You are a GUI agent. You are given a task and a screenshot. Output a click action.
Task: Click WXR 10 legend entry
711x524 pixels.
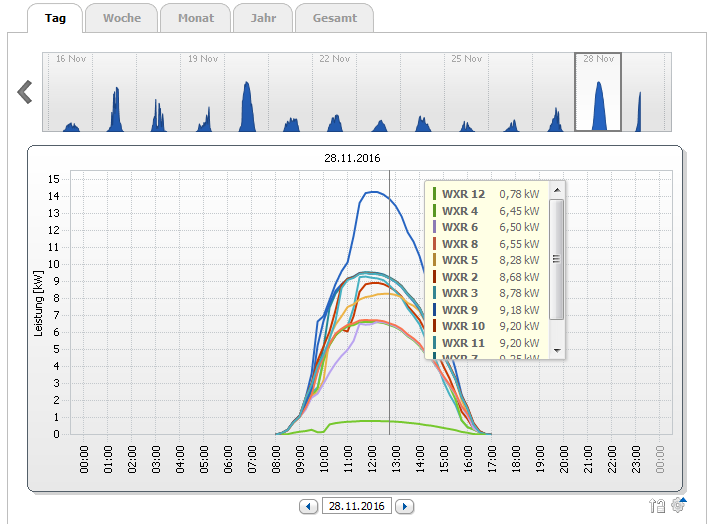[487, 326]
